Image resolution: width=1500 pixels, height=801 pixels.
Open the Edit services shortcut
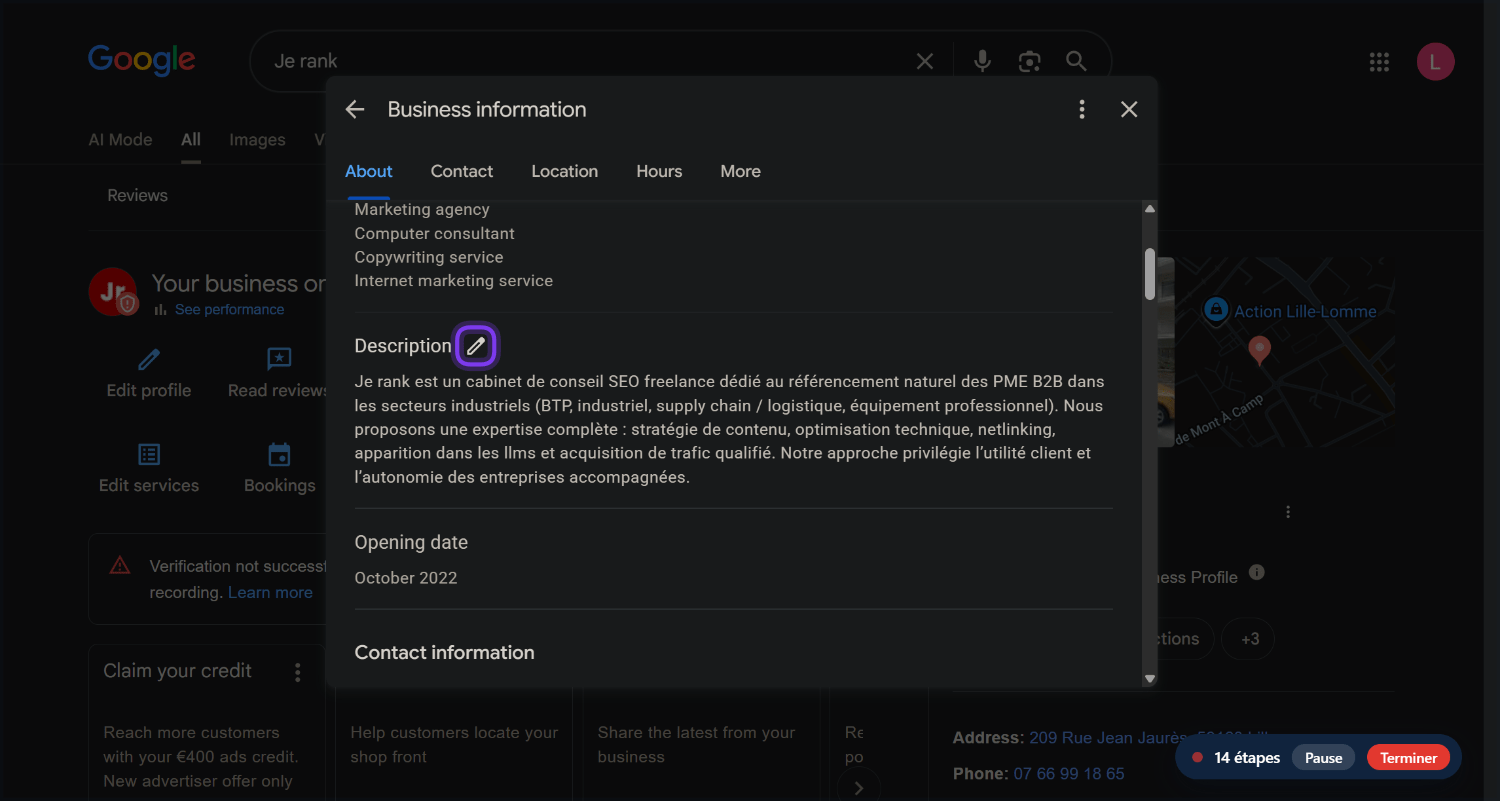(149, 470)
